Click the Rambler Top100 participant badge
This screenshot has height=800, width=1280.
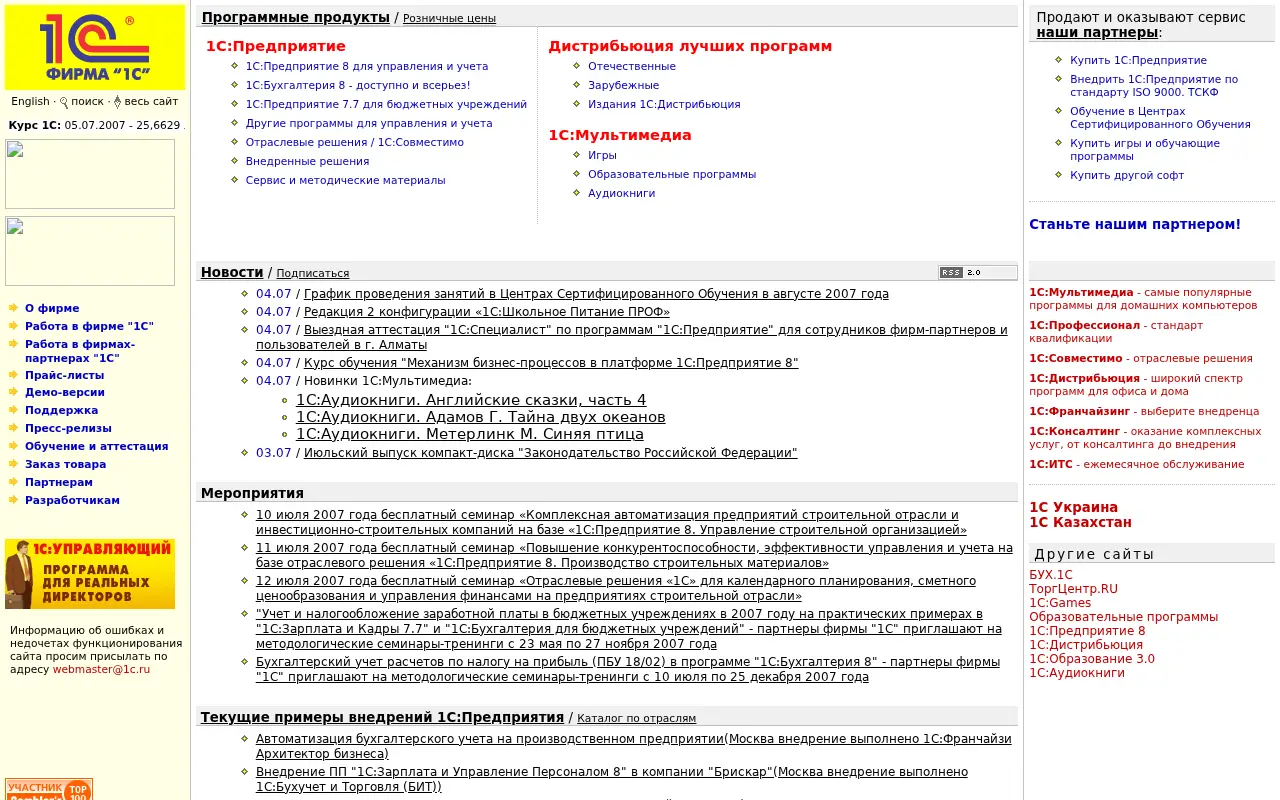49,789
